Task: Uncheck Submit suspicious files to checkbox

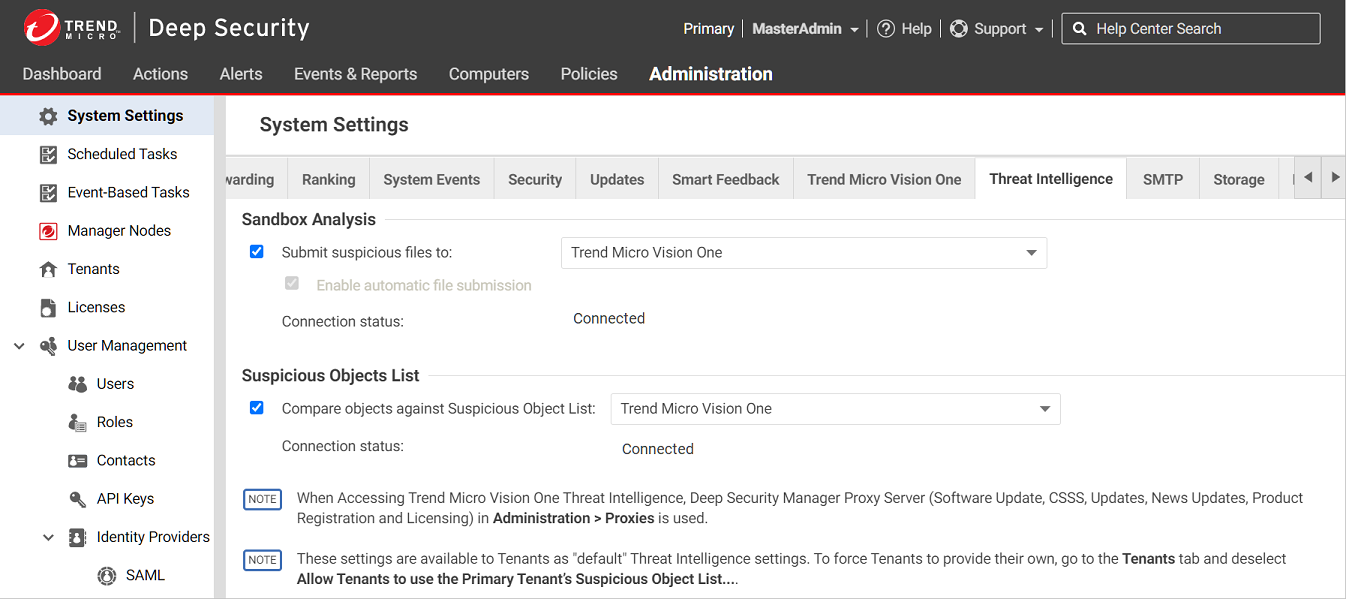Action: 257,252
